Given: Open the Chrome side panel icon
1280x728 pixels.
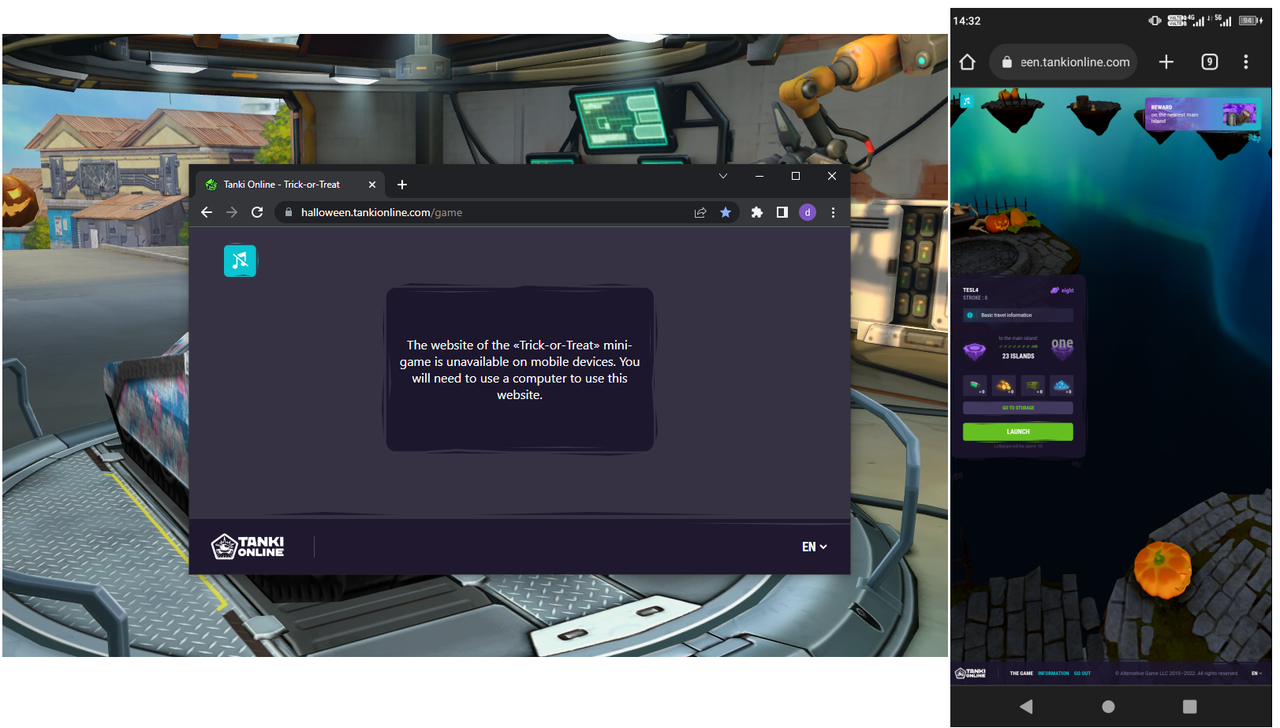Looking at the screenshot, I should (782, 212).
